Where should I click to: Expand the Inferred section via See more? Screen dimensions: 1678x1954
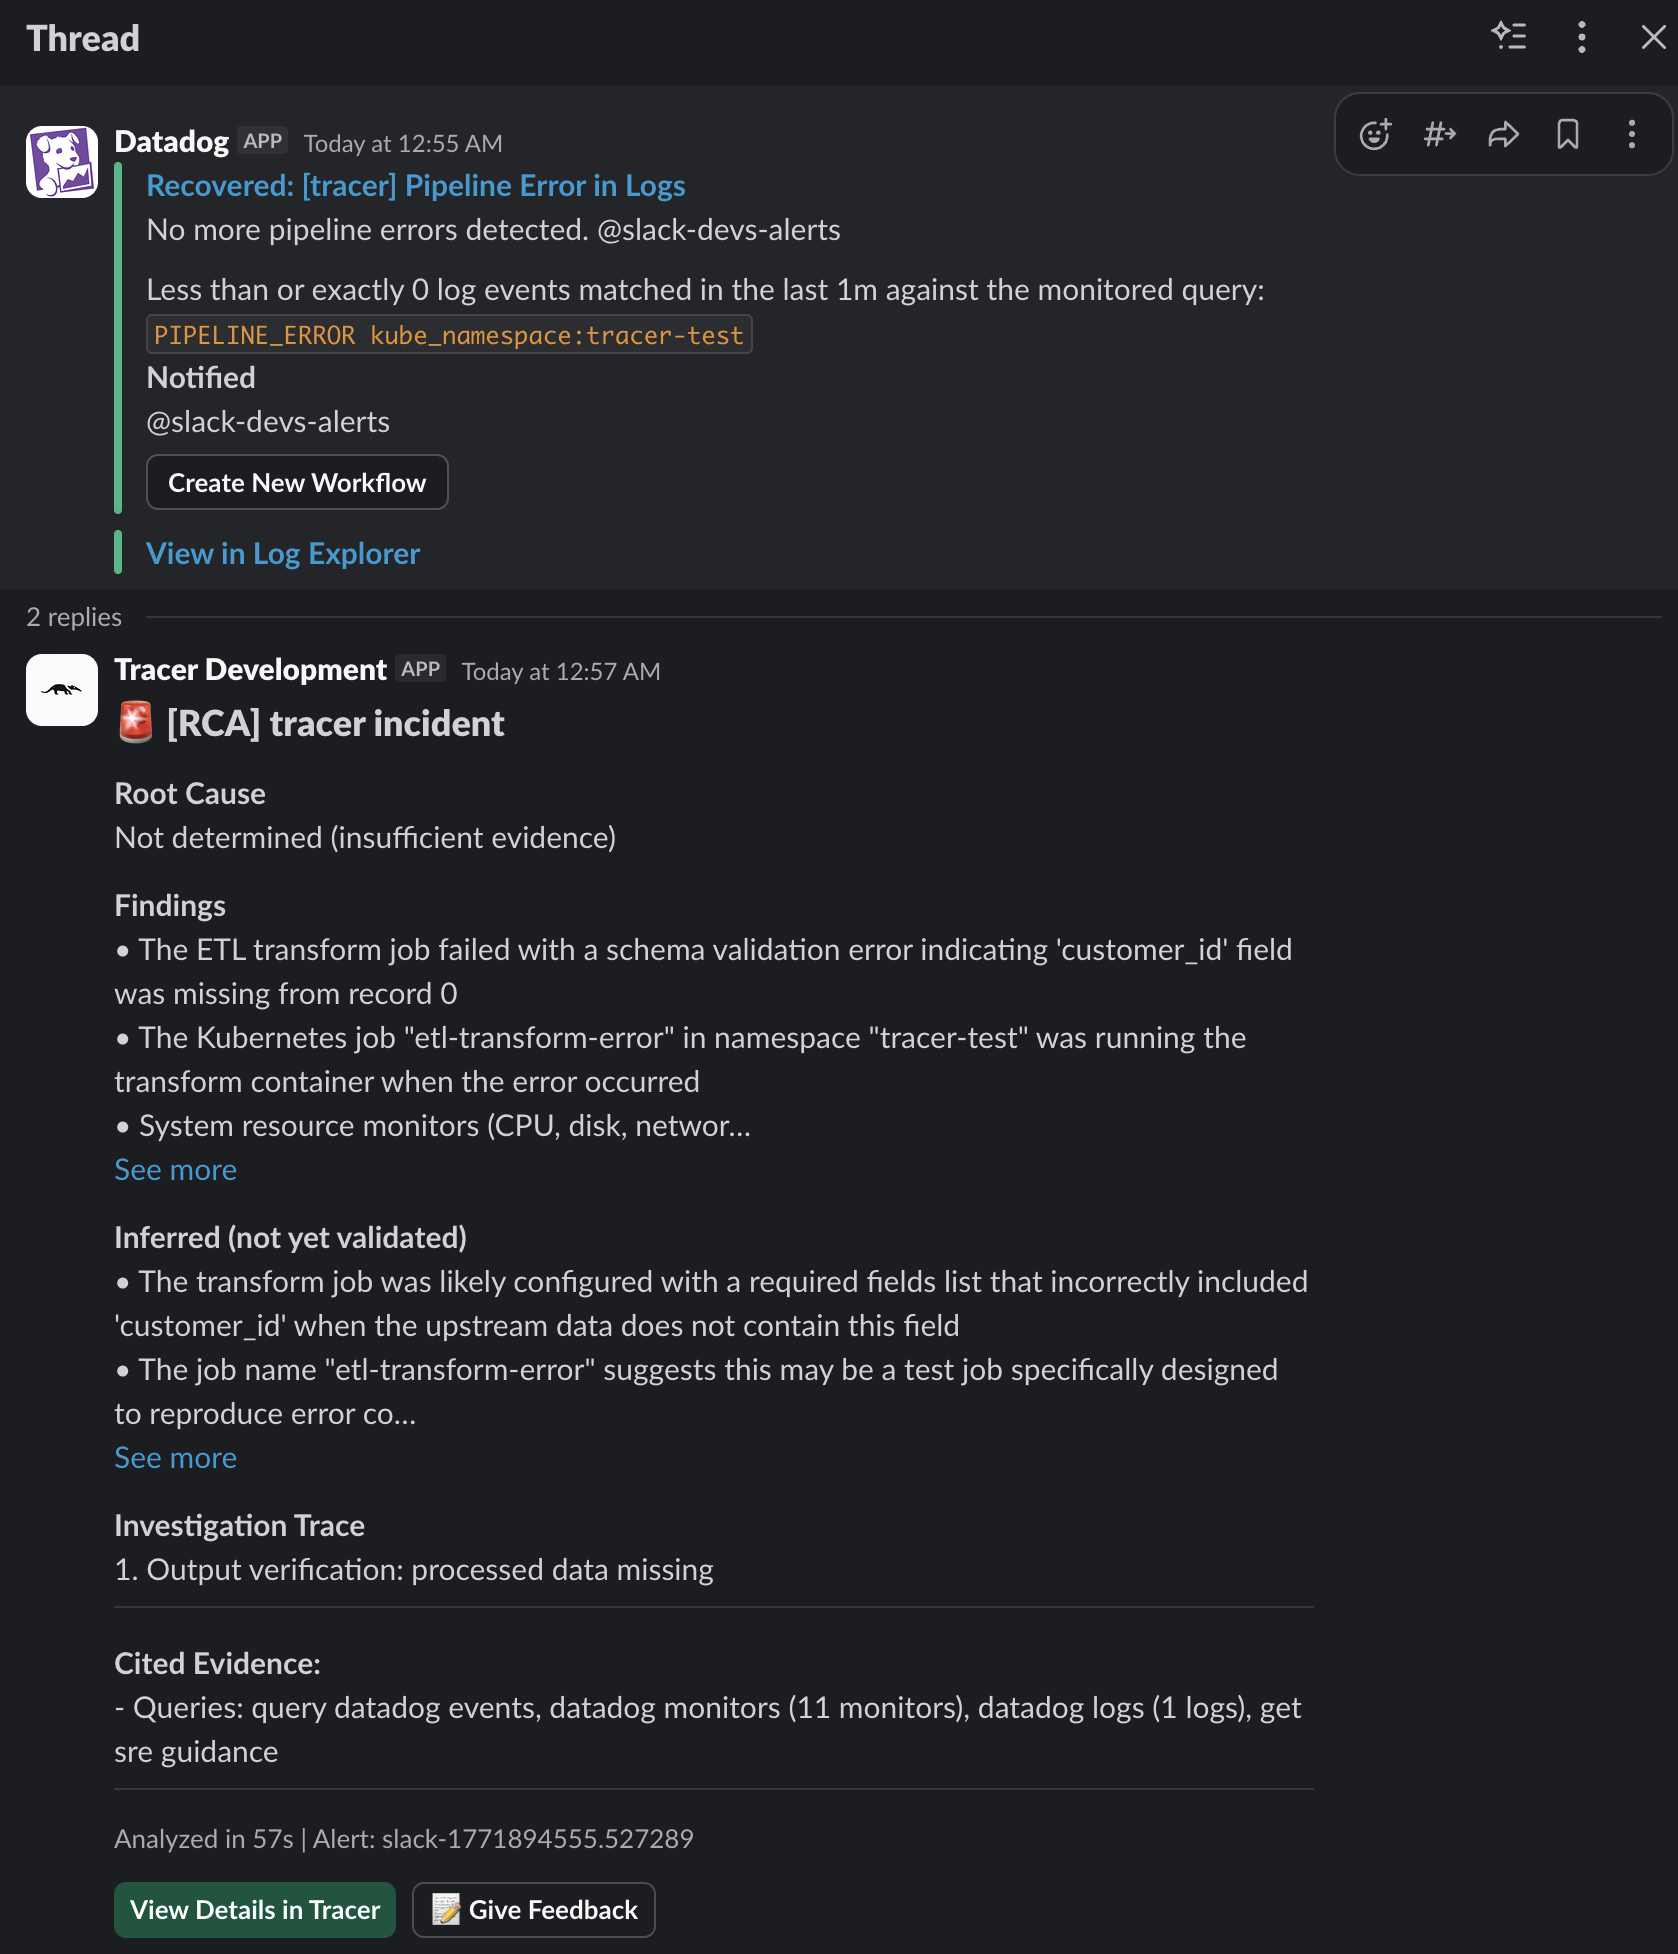[x=175, y=1457]
